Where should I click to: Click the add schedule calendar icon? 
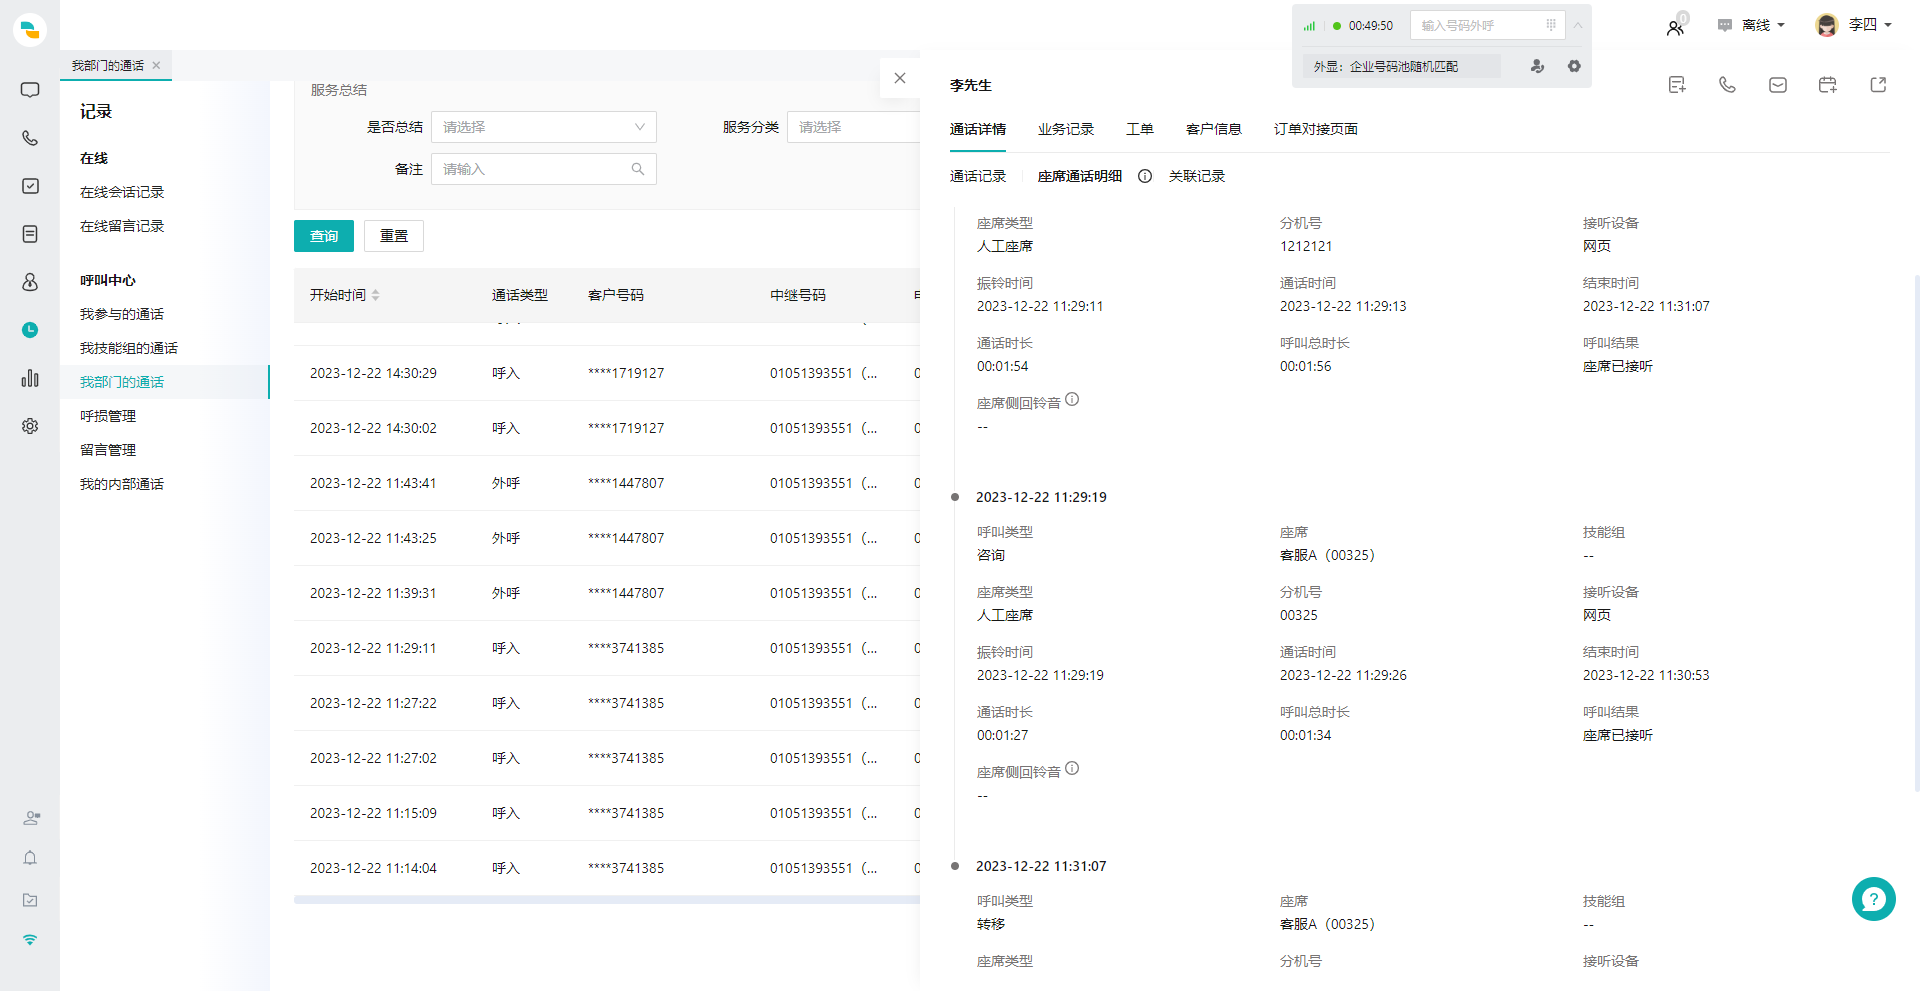(1828, 85)
